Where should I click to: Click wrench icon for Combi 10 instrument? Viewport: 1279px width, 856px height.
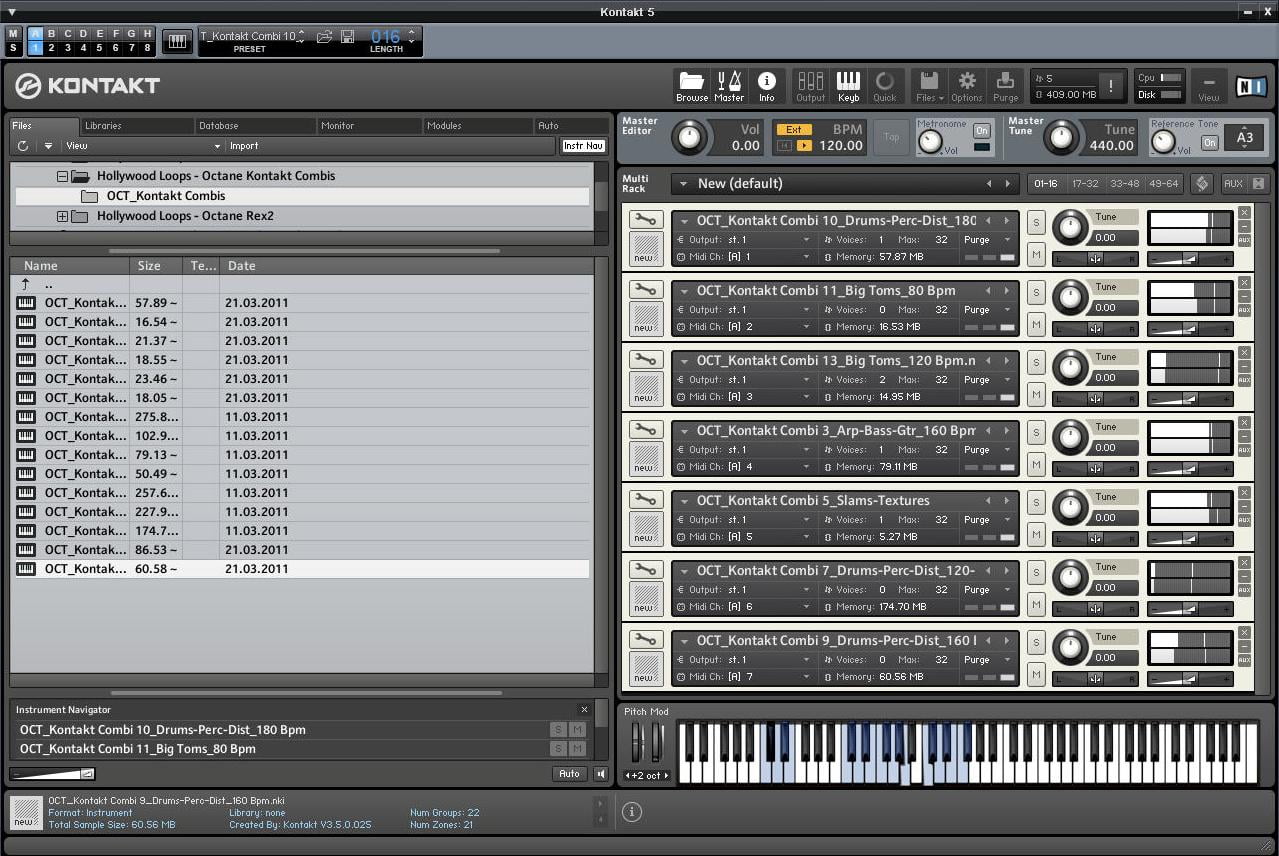646,220
